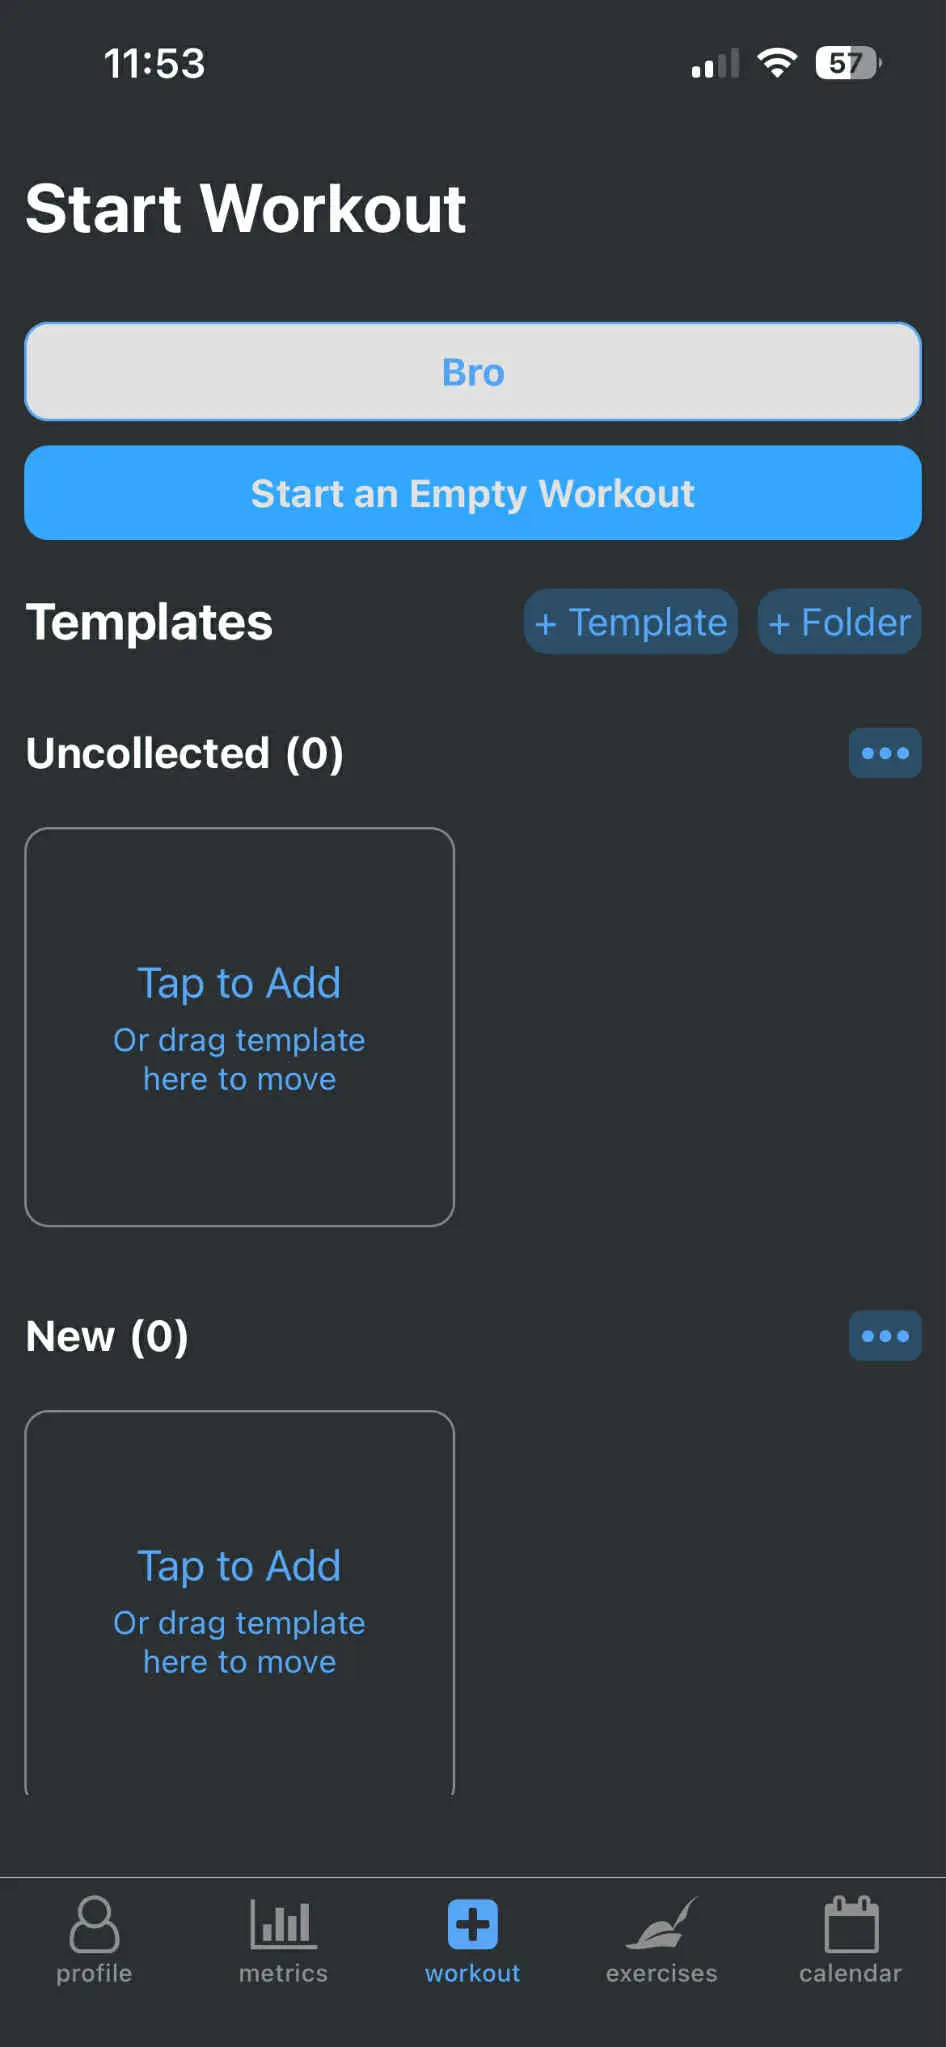Tap to Add under Uncollected
The image size is (946, 2047).
tap(238, 1025)
